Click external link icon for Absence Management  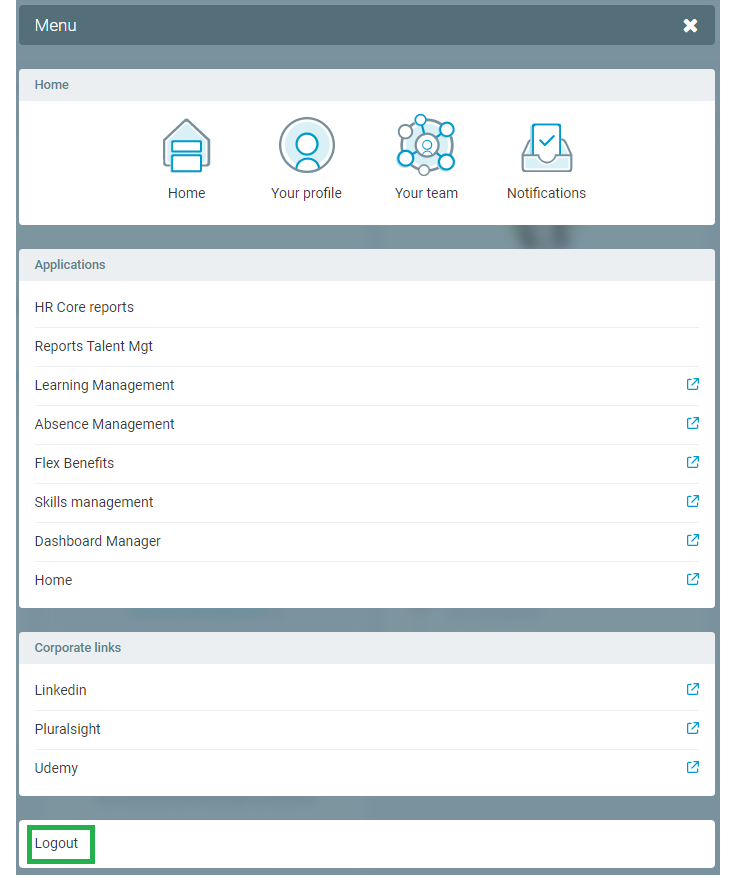point(693,423)
